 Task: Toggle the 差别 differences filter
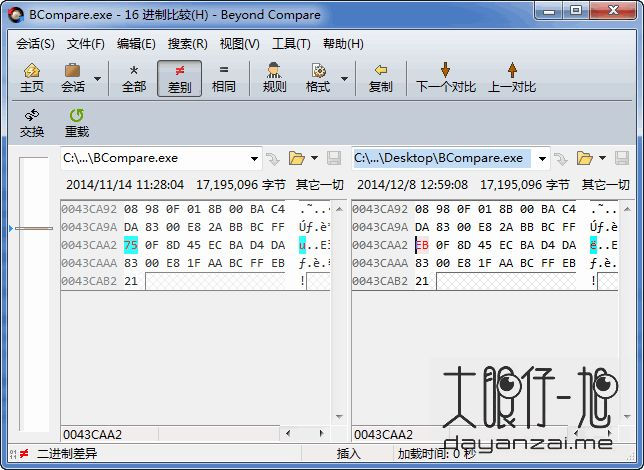[x=179, y=78]
